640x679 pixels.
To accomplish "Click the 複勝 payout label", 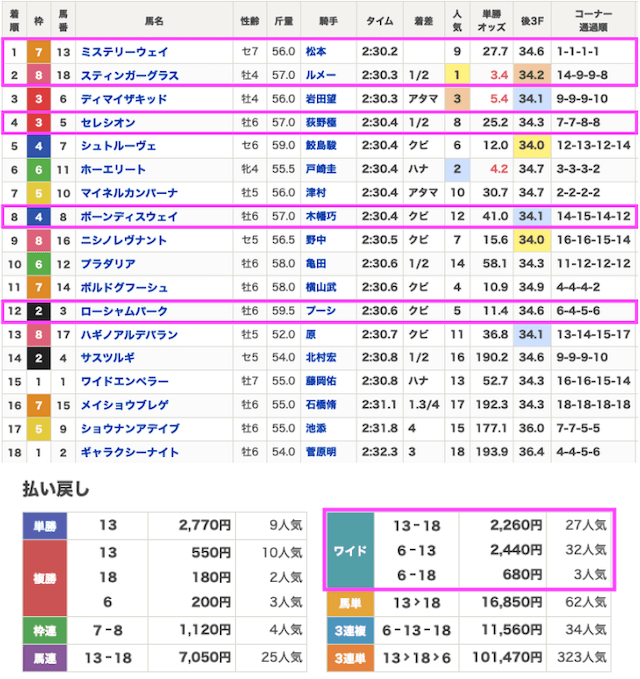I will 45,578.
